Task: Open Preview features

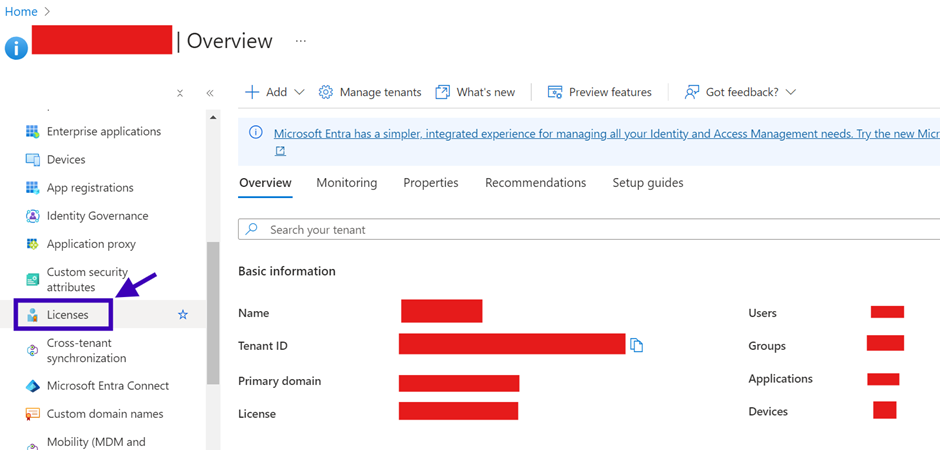Action: click(599, 92)
